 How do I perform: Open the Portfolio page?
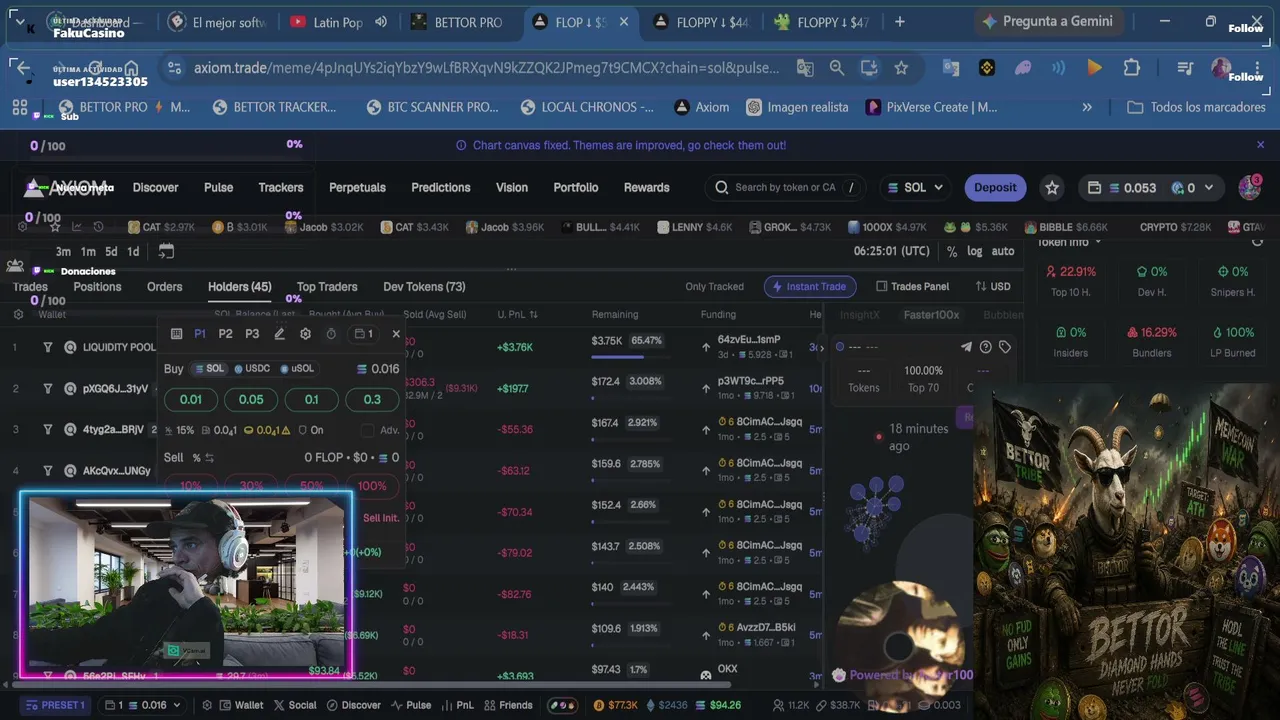576,187
